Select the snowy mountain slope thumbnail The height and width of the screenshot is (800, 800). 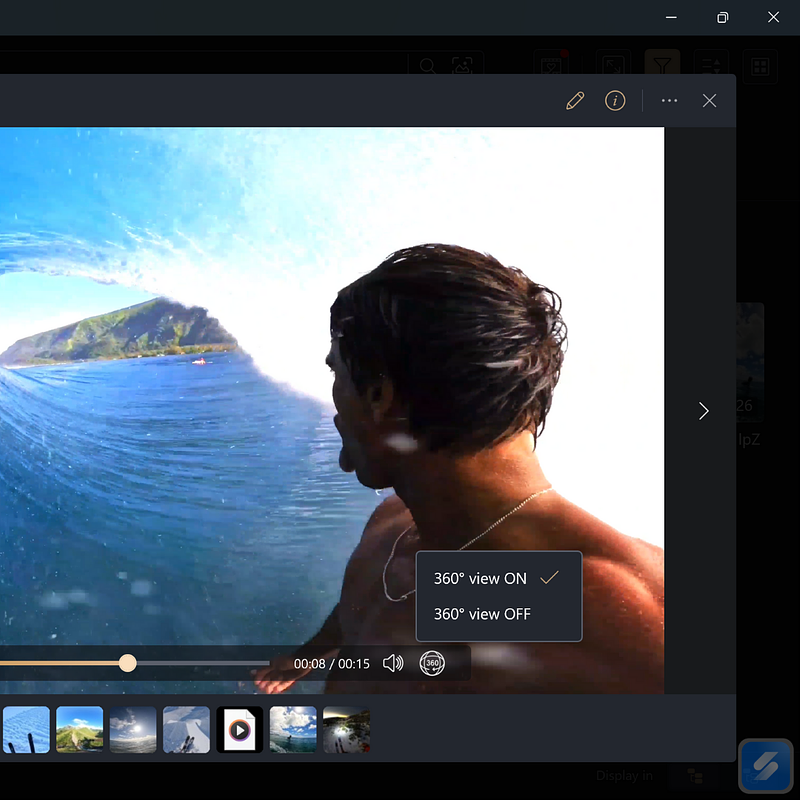(186, 730)
